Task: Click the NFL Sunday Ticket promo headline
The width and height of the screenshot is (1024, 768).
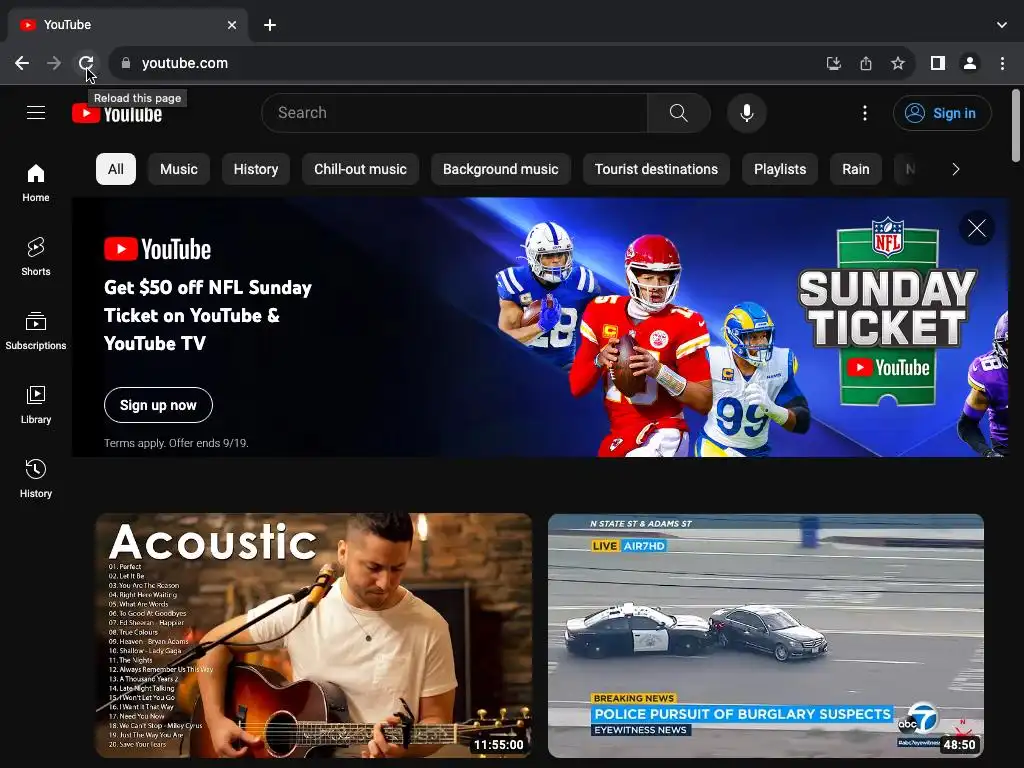Action: coord(208,315)
